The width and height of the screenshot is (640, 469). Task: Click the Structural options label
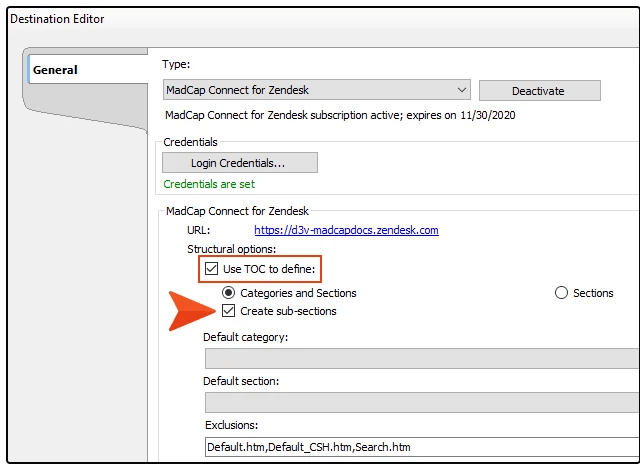point(231,249)
